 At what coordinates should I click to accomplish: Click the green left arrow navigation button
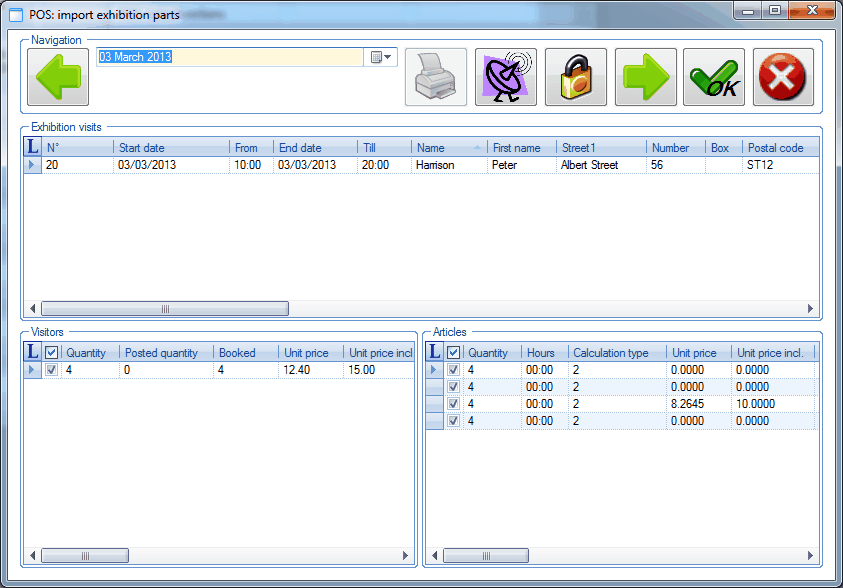58,77
